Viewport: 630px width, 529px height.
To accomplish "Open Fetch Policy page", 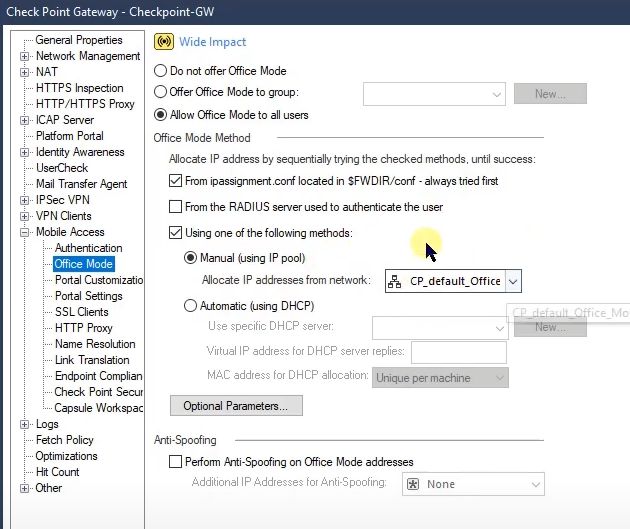I will point(65,440).
